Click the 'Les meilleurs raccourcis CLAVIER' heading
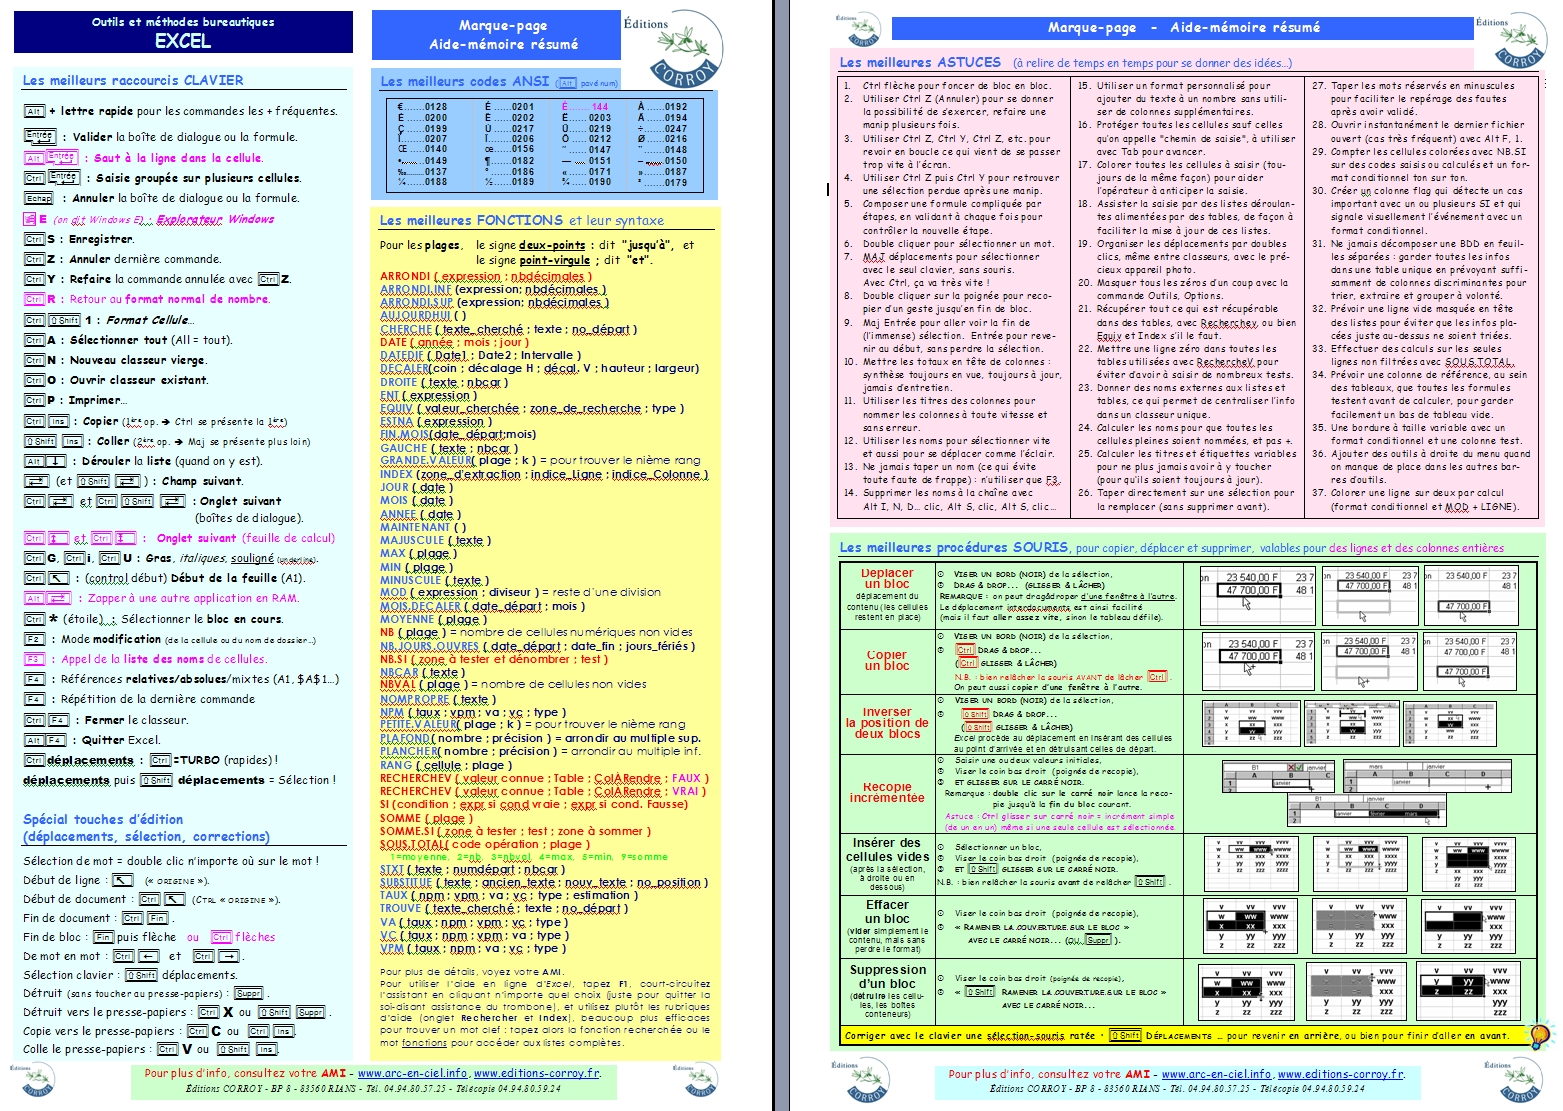Viewport: 1563px width, 1111px height. [133, 80]
